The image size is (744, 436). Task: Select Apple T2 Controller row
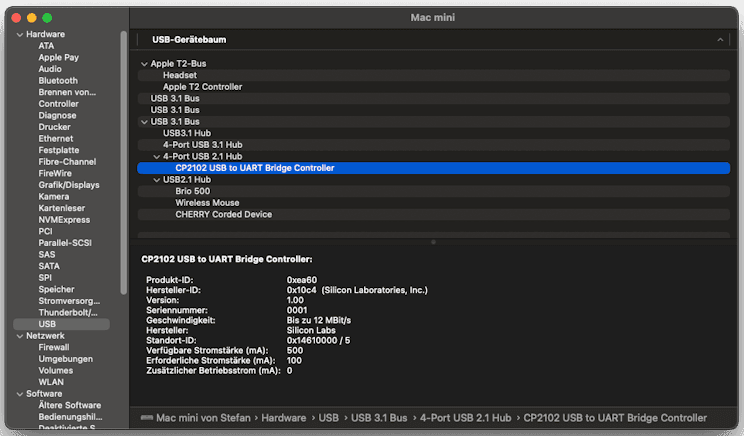(434, 87)
